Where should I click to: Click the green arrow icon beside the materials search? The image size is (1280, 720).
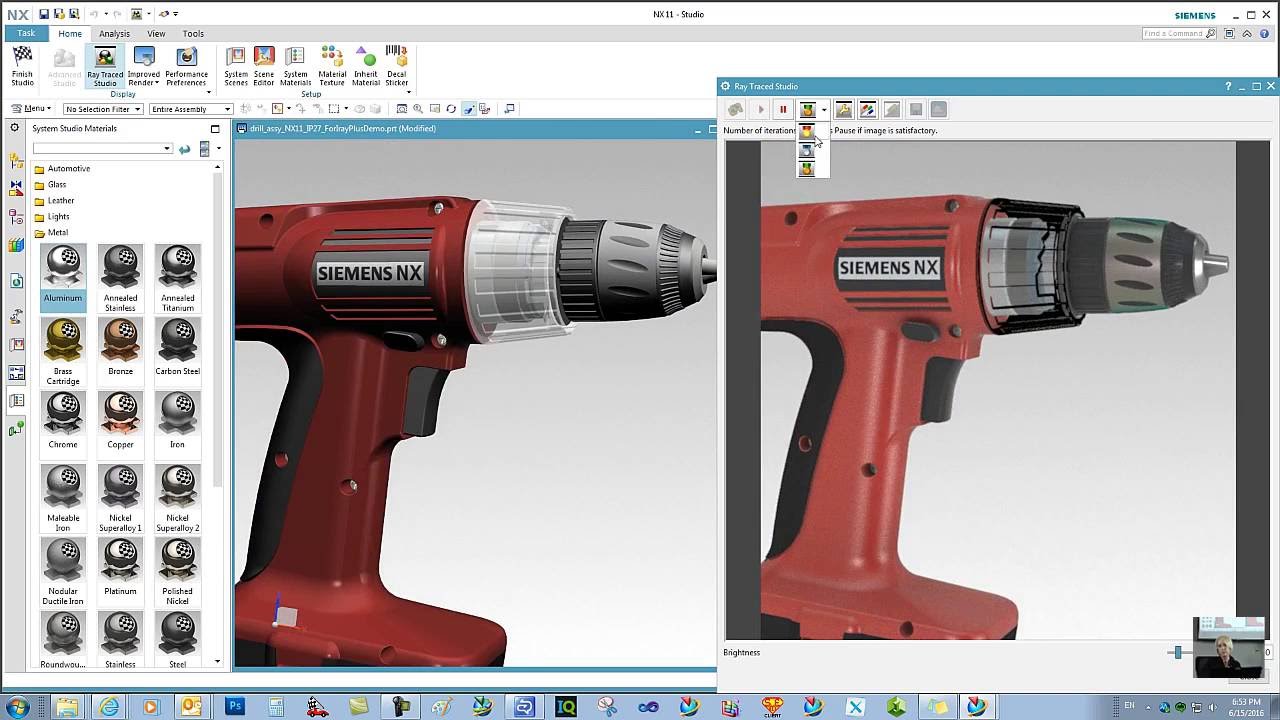coord(184,149)
